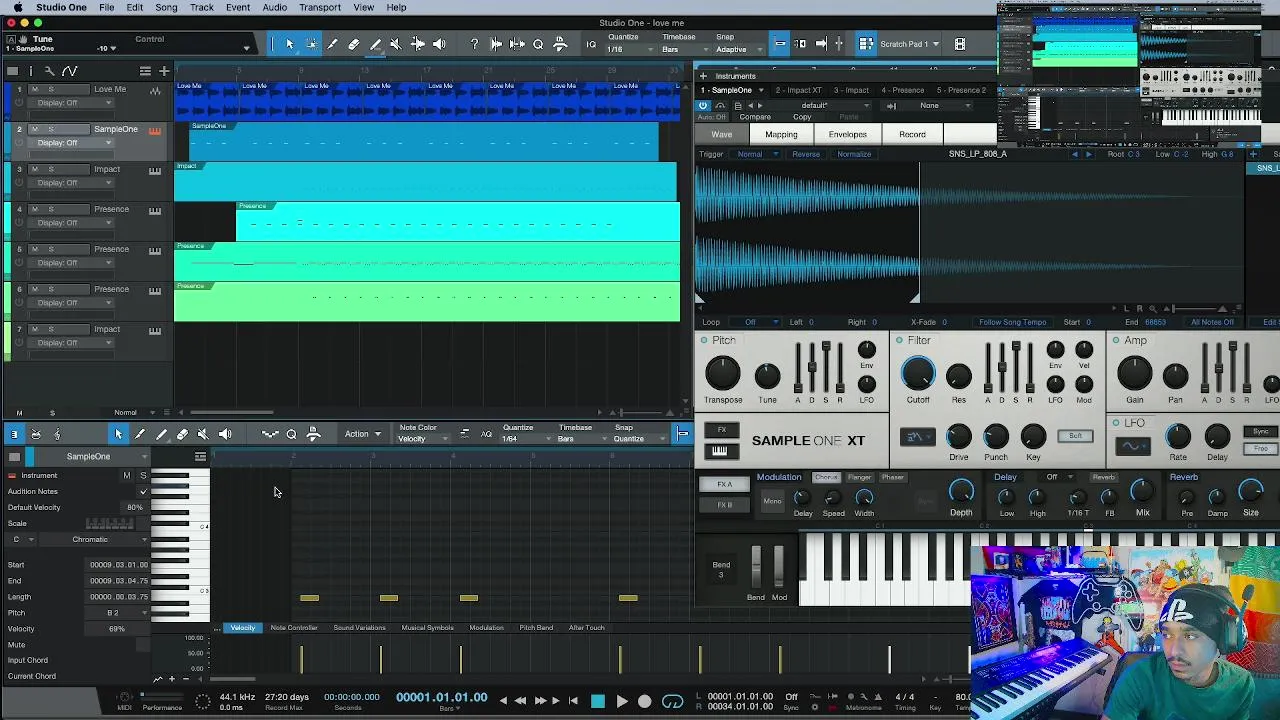Viewport: 1280px width, 720px height.
Task: Add a track with the plus icon
Action: click(x=164, y=71)
